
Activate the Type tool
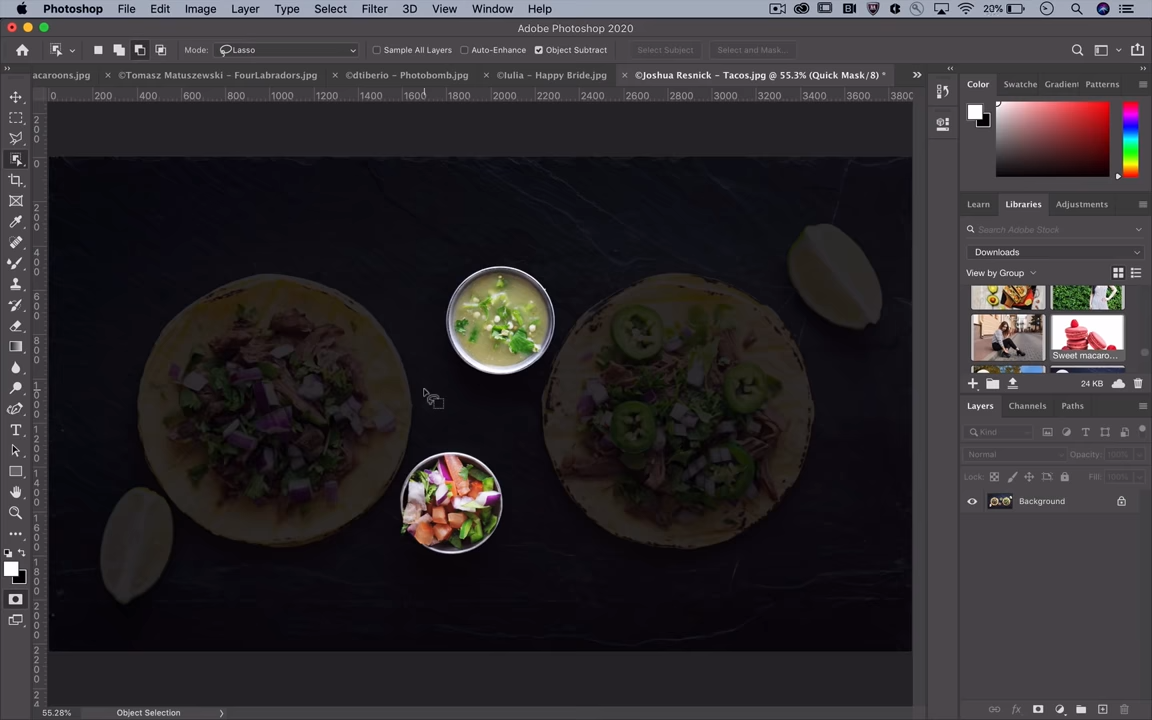click(x=16, y=430)
